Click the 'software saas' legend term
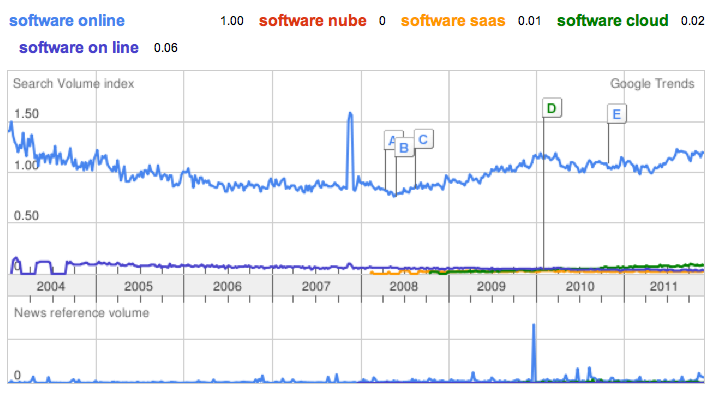This screenshot has height=395, width=719. (x=453, y=21)
